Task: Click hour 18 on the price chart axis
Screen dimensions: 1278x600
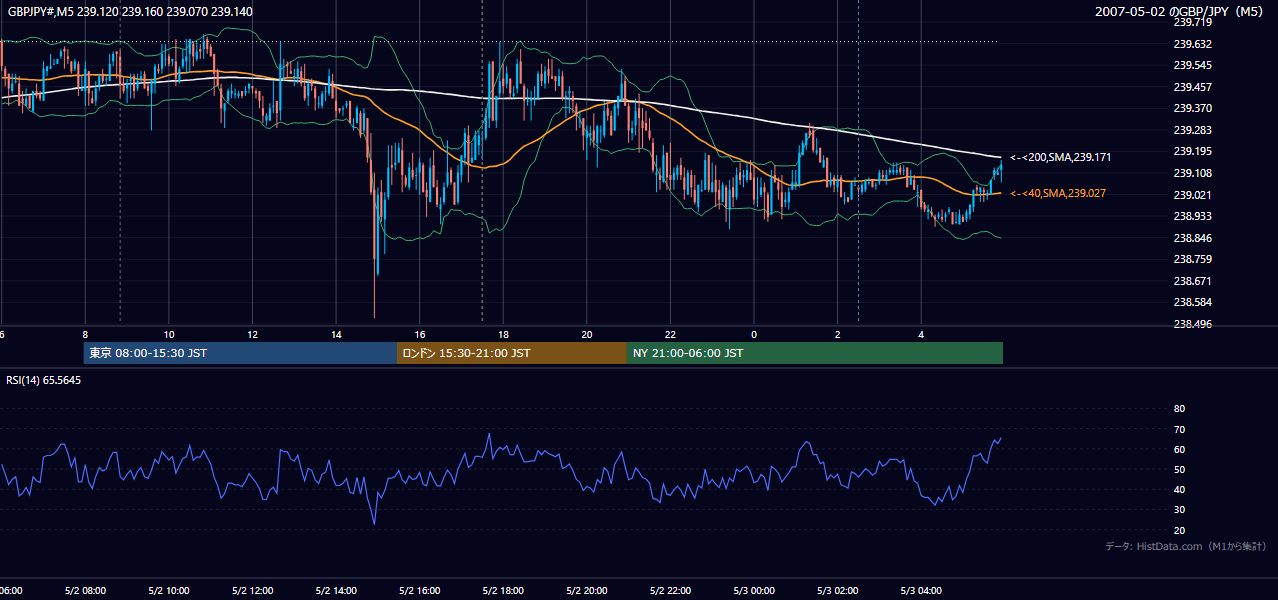Action: (503, 335)
